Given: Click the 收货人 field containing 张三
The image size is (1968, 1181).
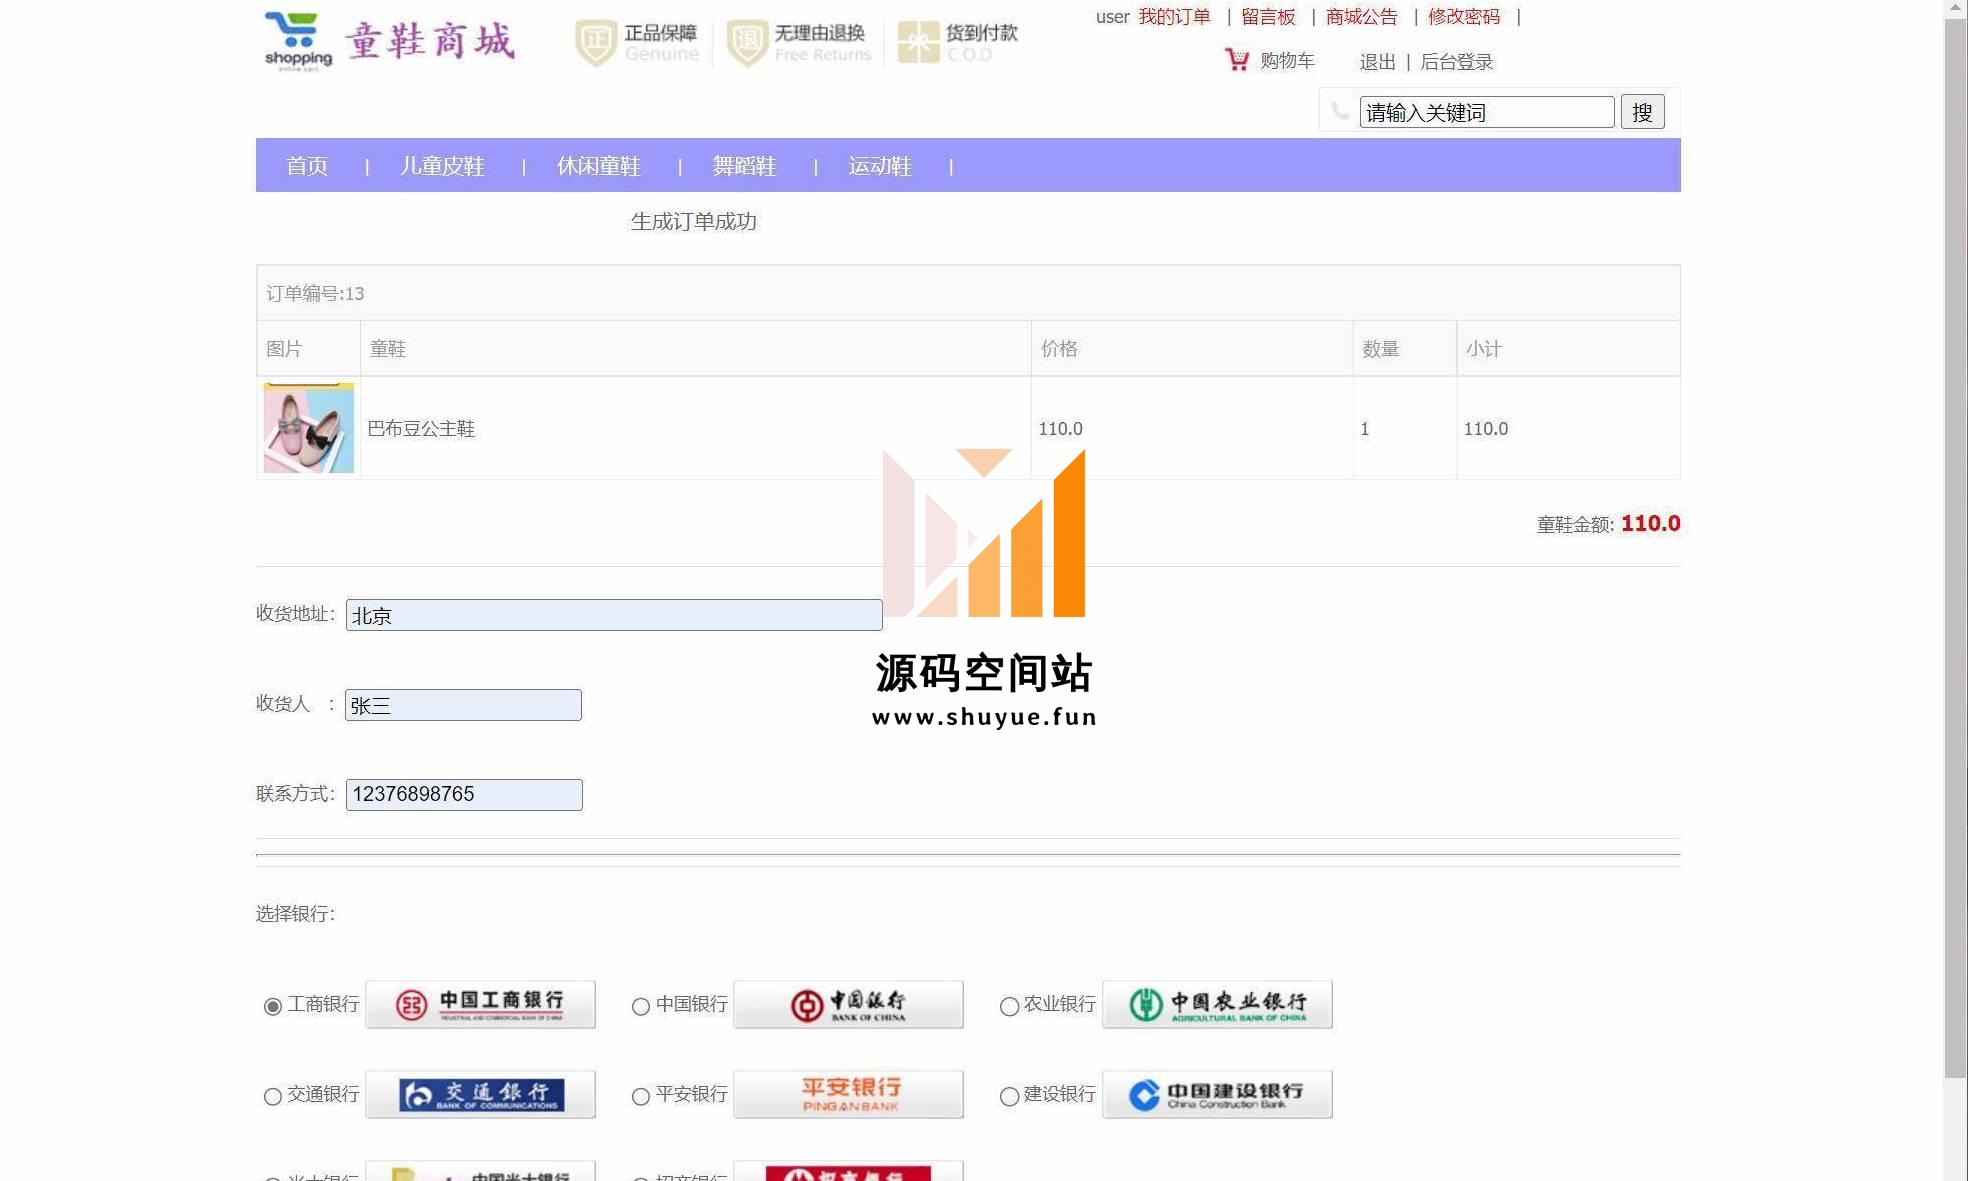Looking at the screenshot, I should point(463,705).
